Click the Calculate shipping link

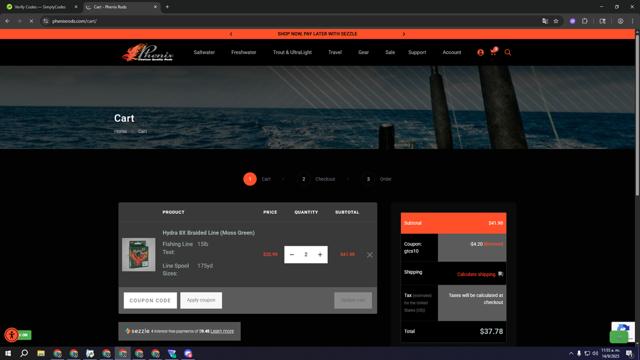tap(476, 274)
